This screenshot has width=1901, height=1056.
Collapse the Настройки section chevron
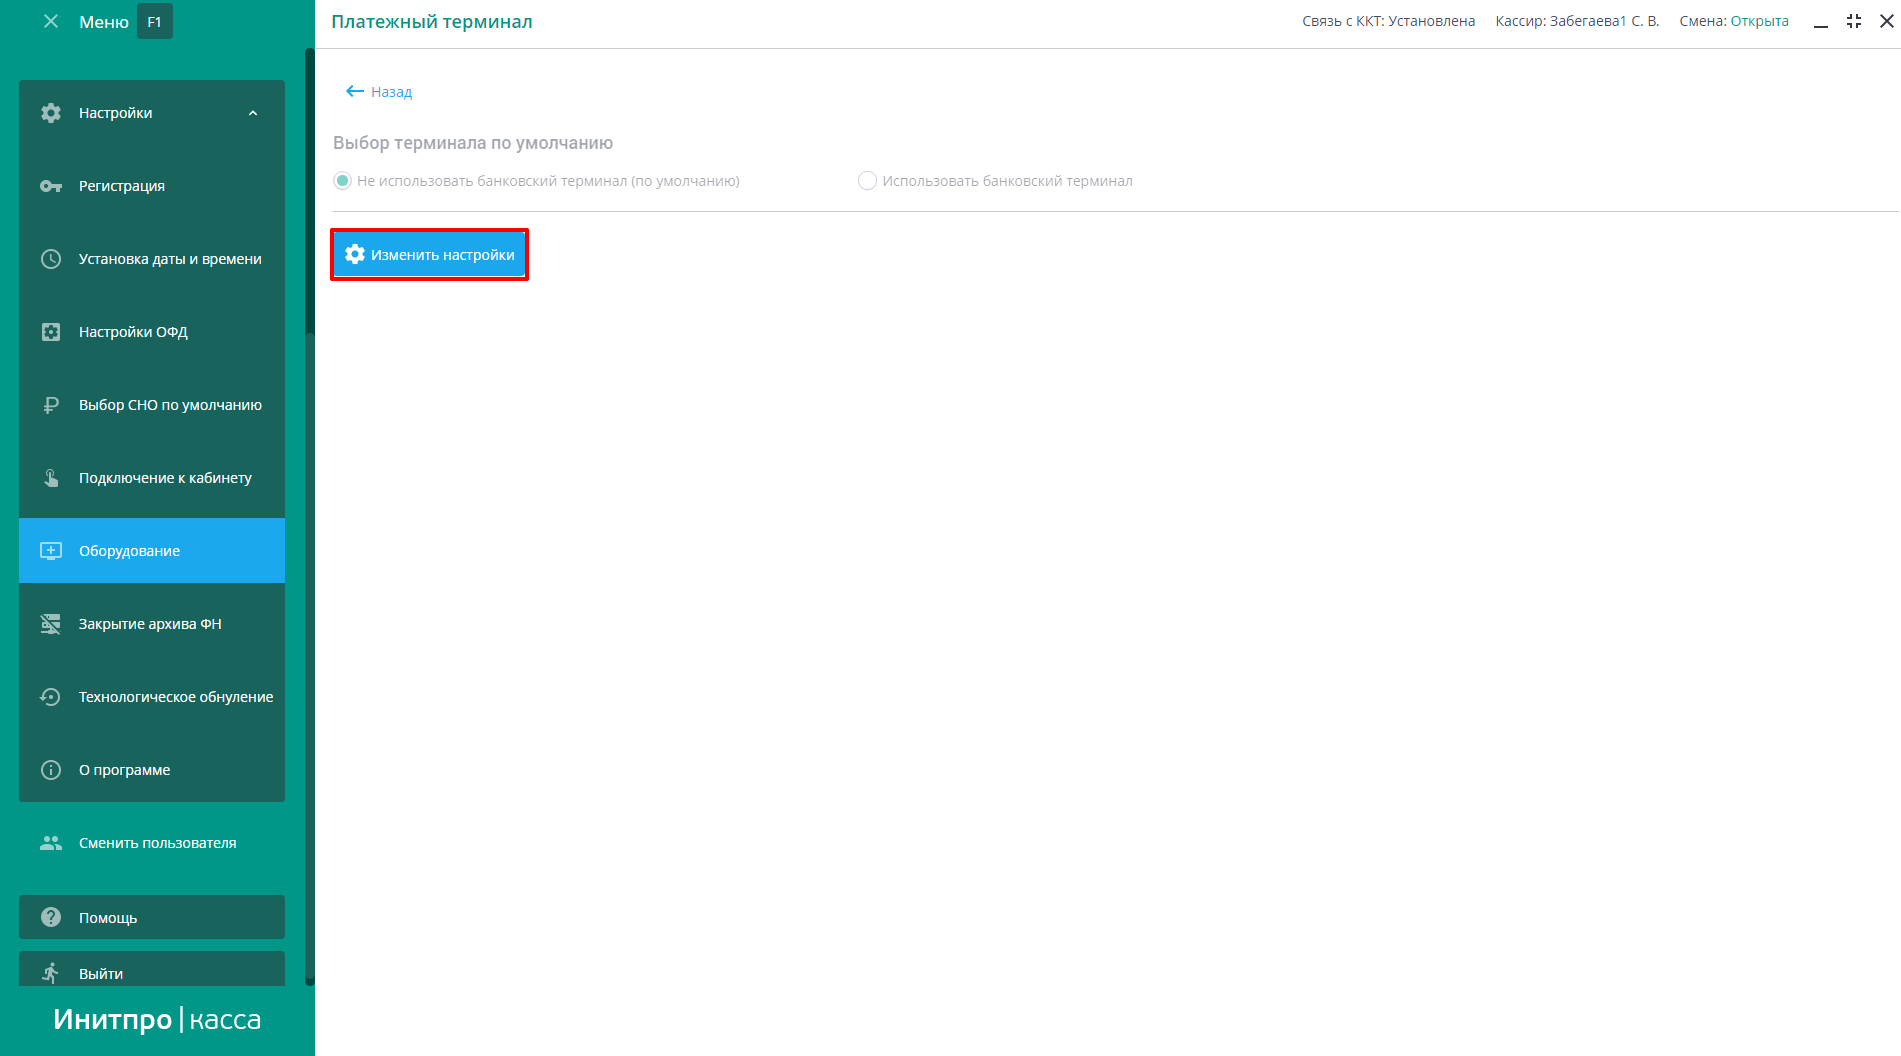pyautogui.click(x=253, y=113)
